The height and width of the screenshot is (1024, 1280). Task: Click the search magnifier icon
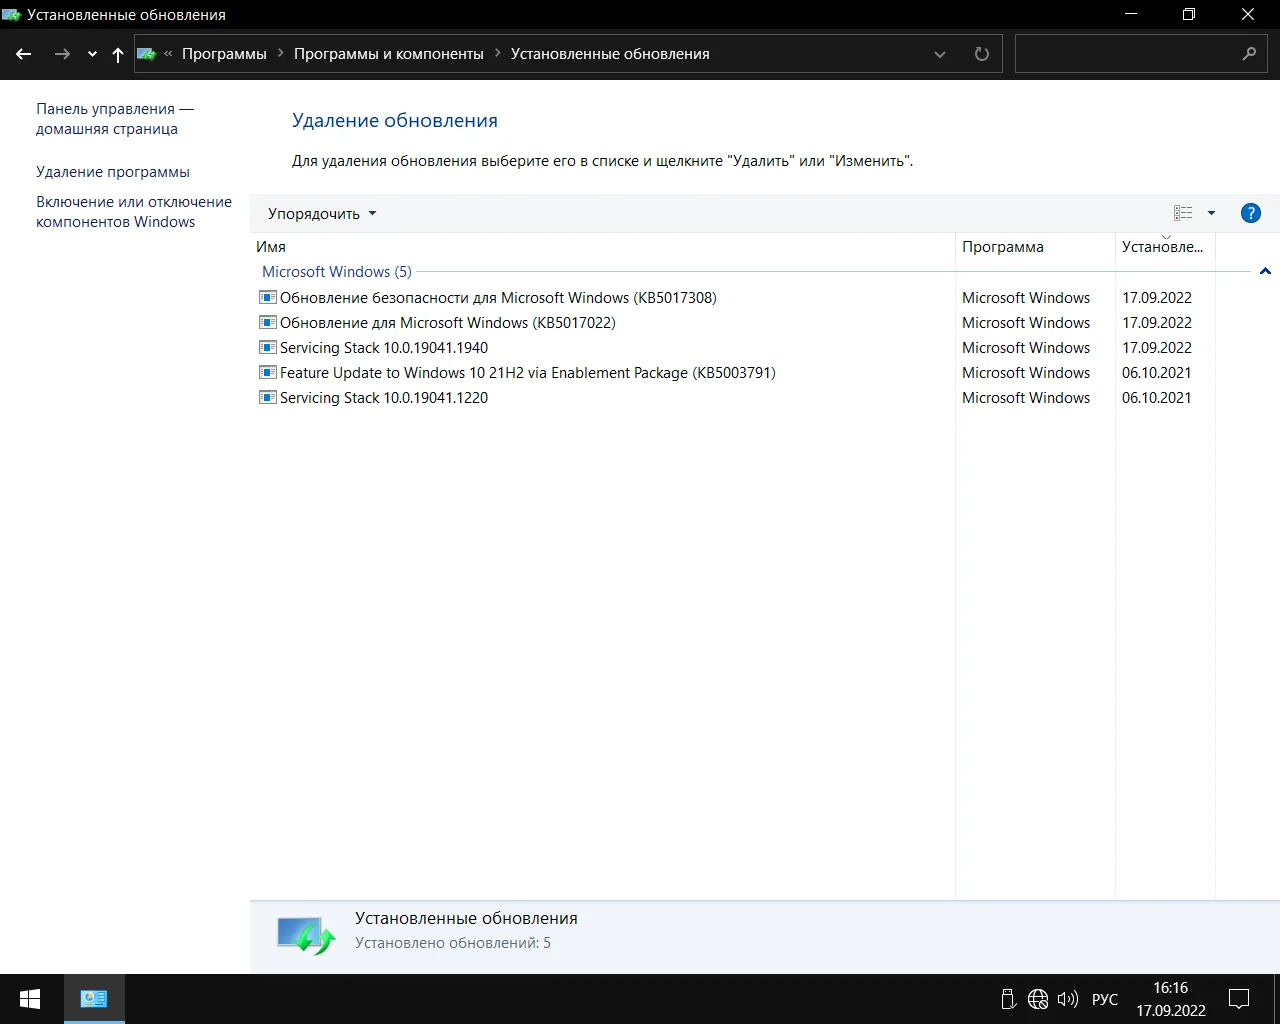click(x=1249, y=54)
